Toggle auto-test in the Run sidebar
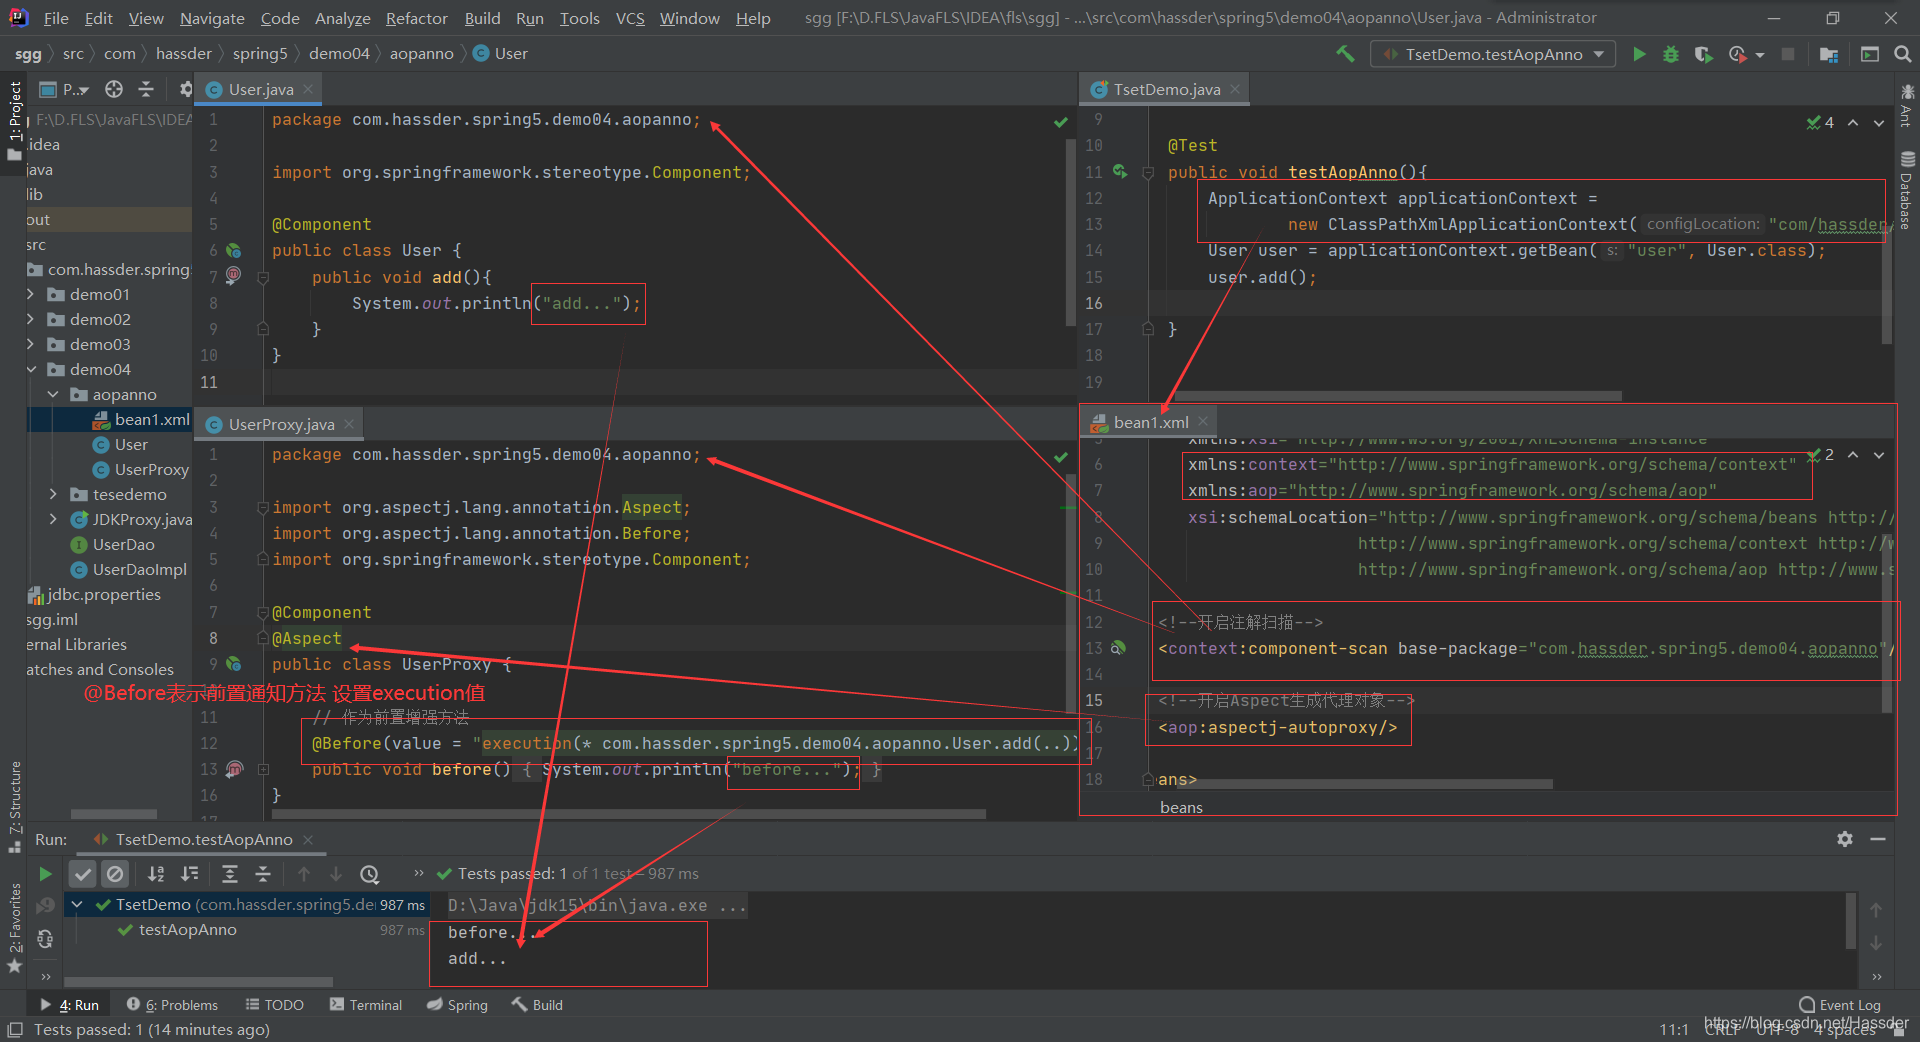 (x=45, y=939)
